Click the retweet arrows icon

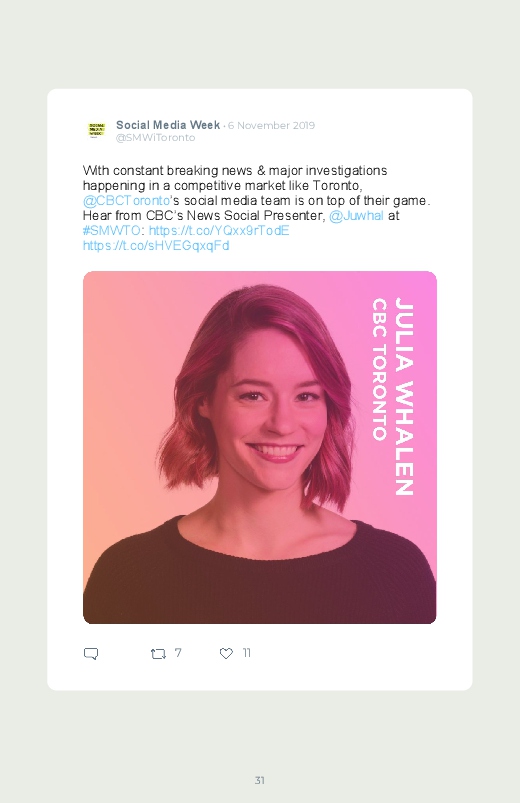coord(158,653)
